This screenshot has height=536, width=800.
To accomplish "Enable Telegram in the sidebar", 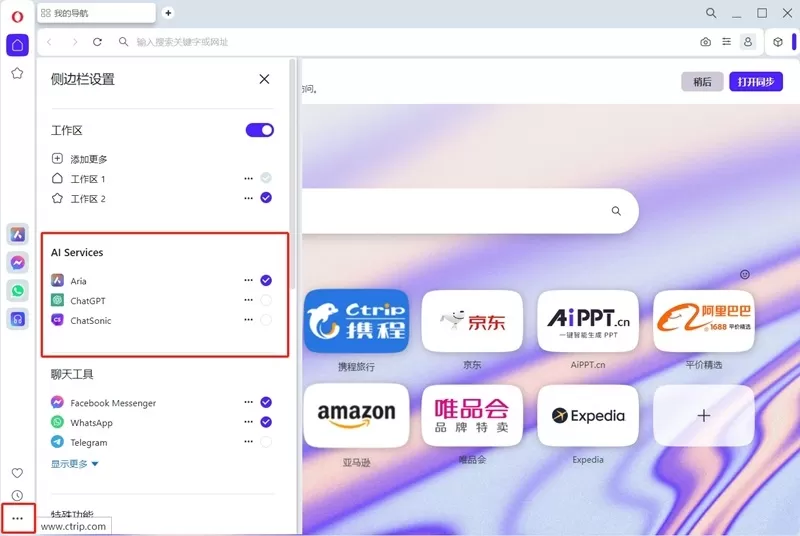I will [x=266, y=442].
